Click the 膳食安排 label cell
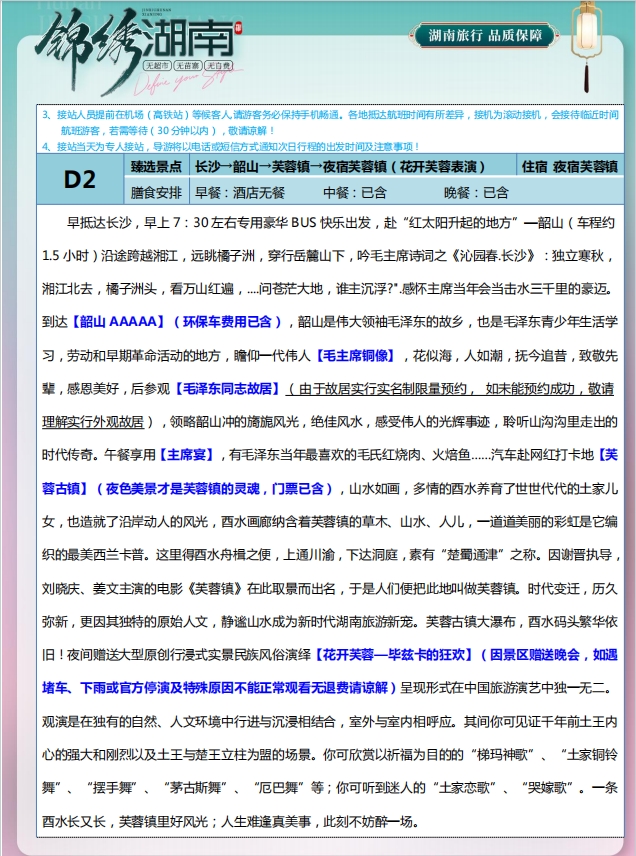 coord(156,192)
